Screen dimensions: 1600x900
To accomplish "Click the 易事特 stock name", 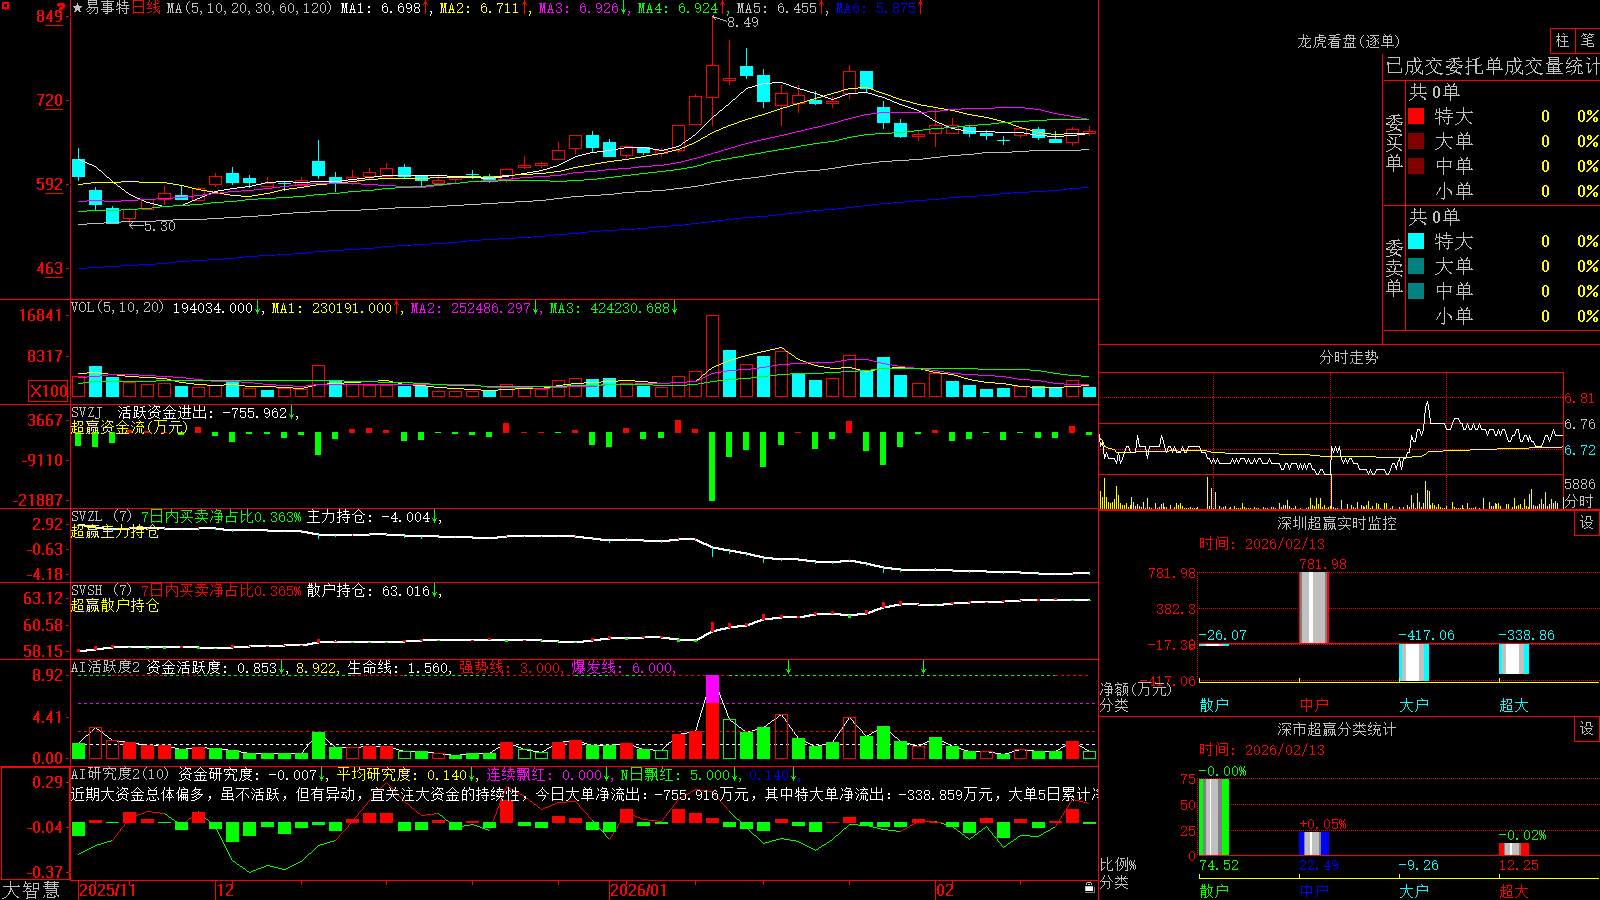I will (107, 8).
